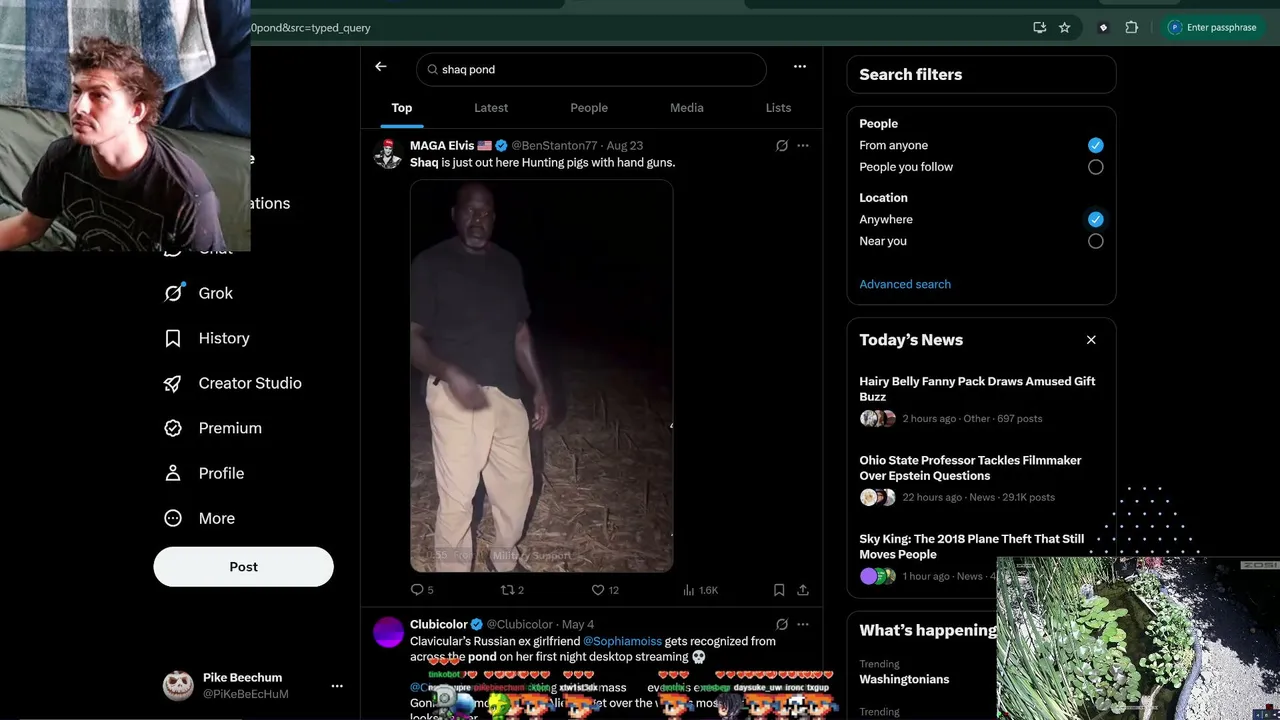Open Clubicolor profile avatar
The height and width of the screenshot is (720, 1280).
[388, 633]
